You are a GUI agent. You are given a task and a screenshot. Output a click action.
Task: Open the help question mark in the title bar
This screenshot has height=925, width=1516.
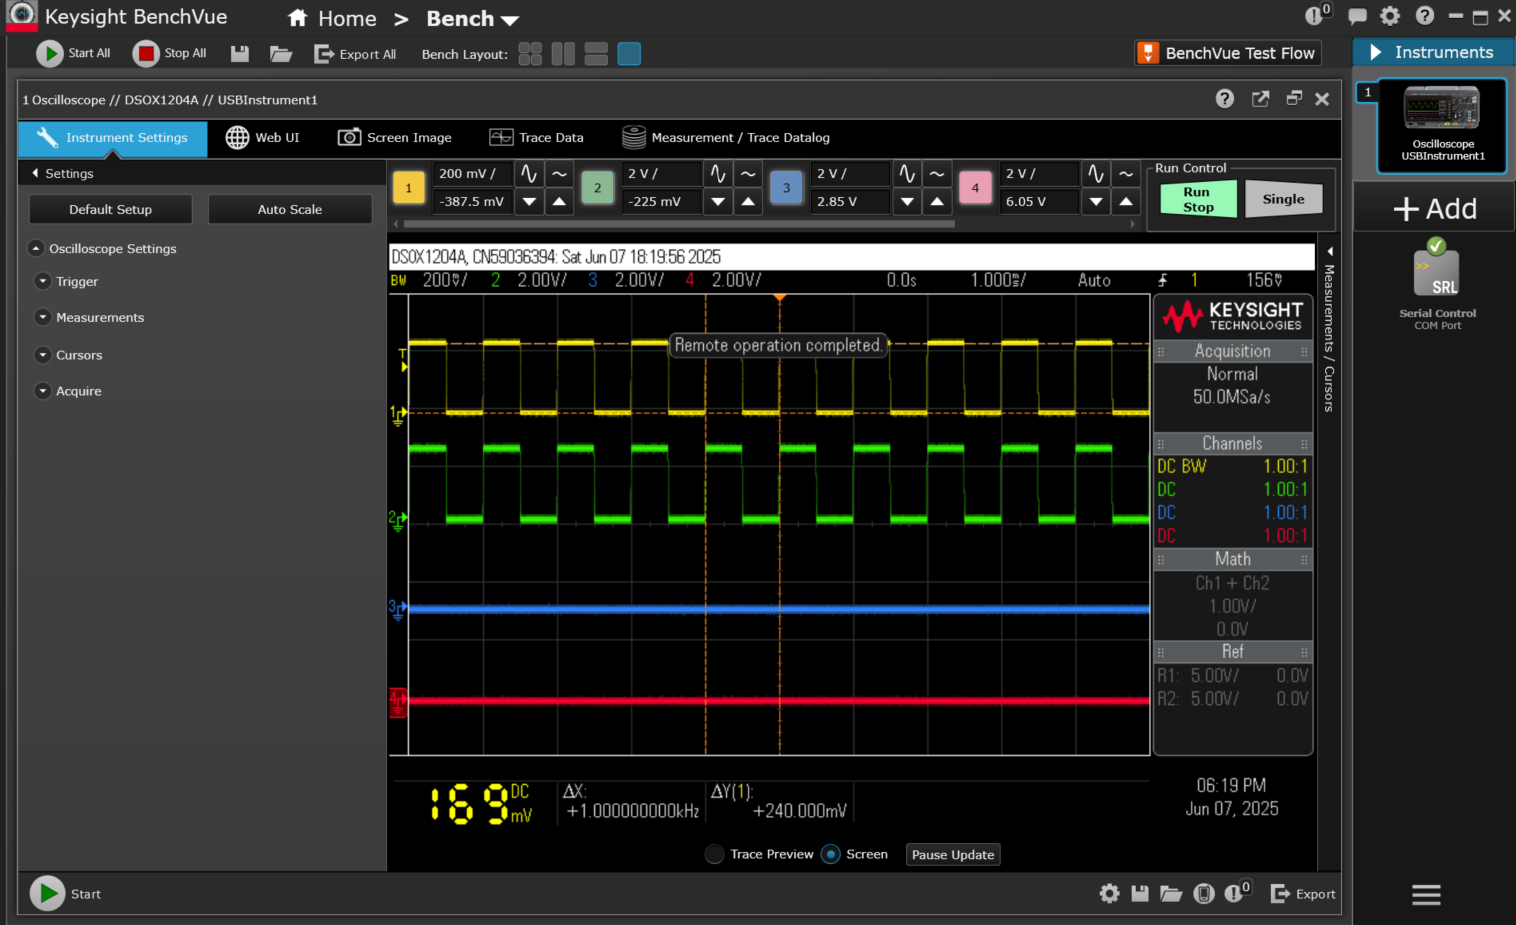pos(1425,16)
